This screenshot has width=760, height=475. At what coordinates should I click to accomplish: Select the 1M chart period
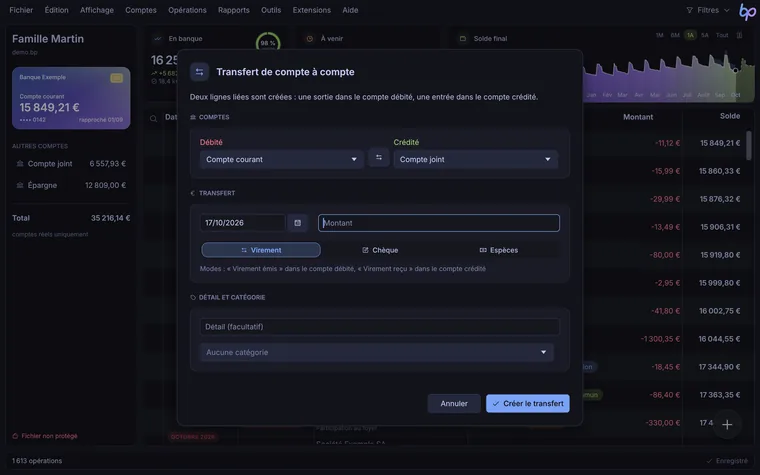pyautogui.click(x=660, y=35)
